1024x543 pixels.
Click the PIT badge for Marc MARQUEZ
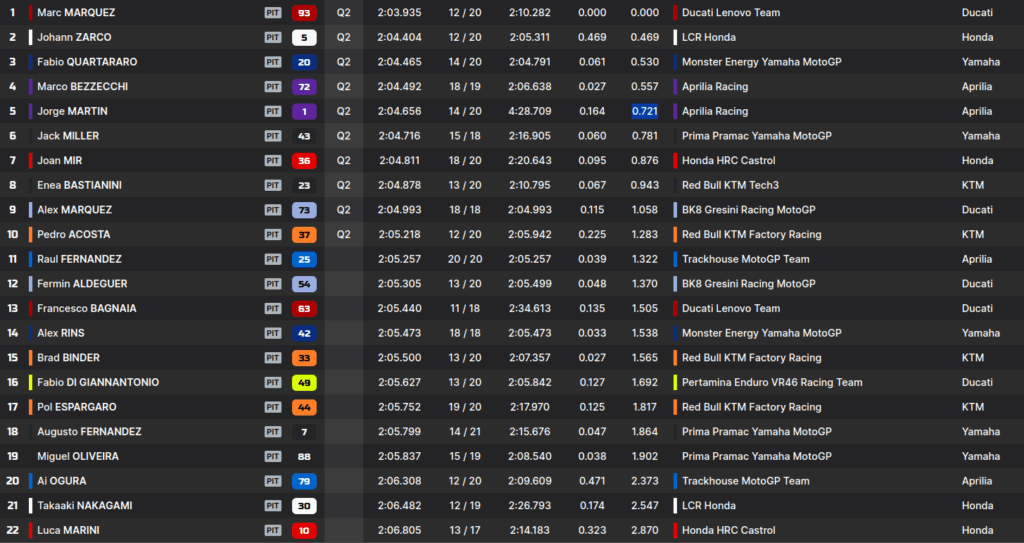(272, 12)
